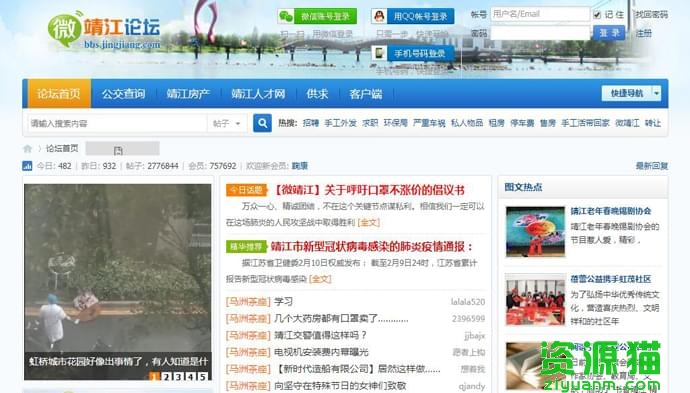Click hot search term 转让
The width and height of the screenshot is (690, 393).
point(653,123)
